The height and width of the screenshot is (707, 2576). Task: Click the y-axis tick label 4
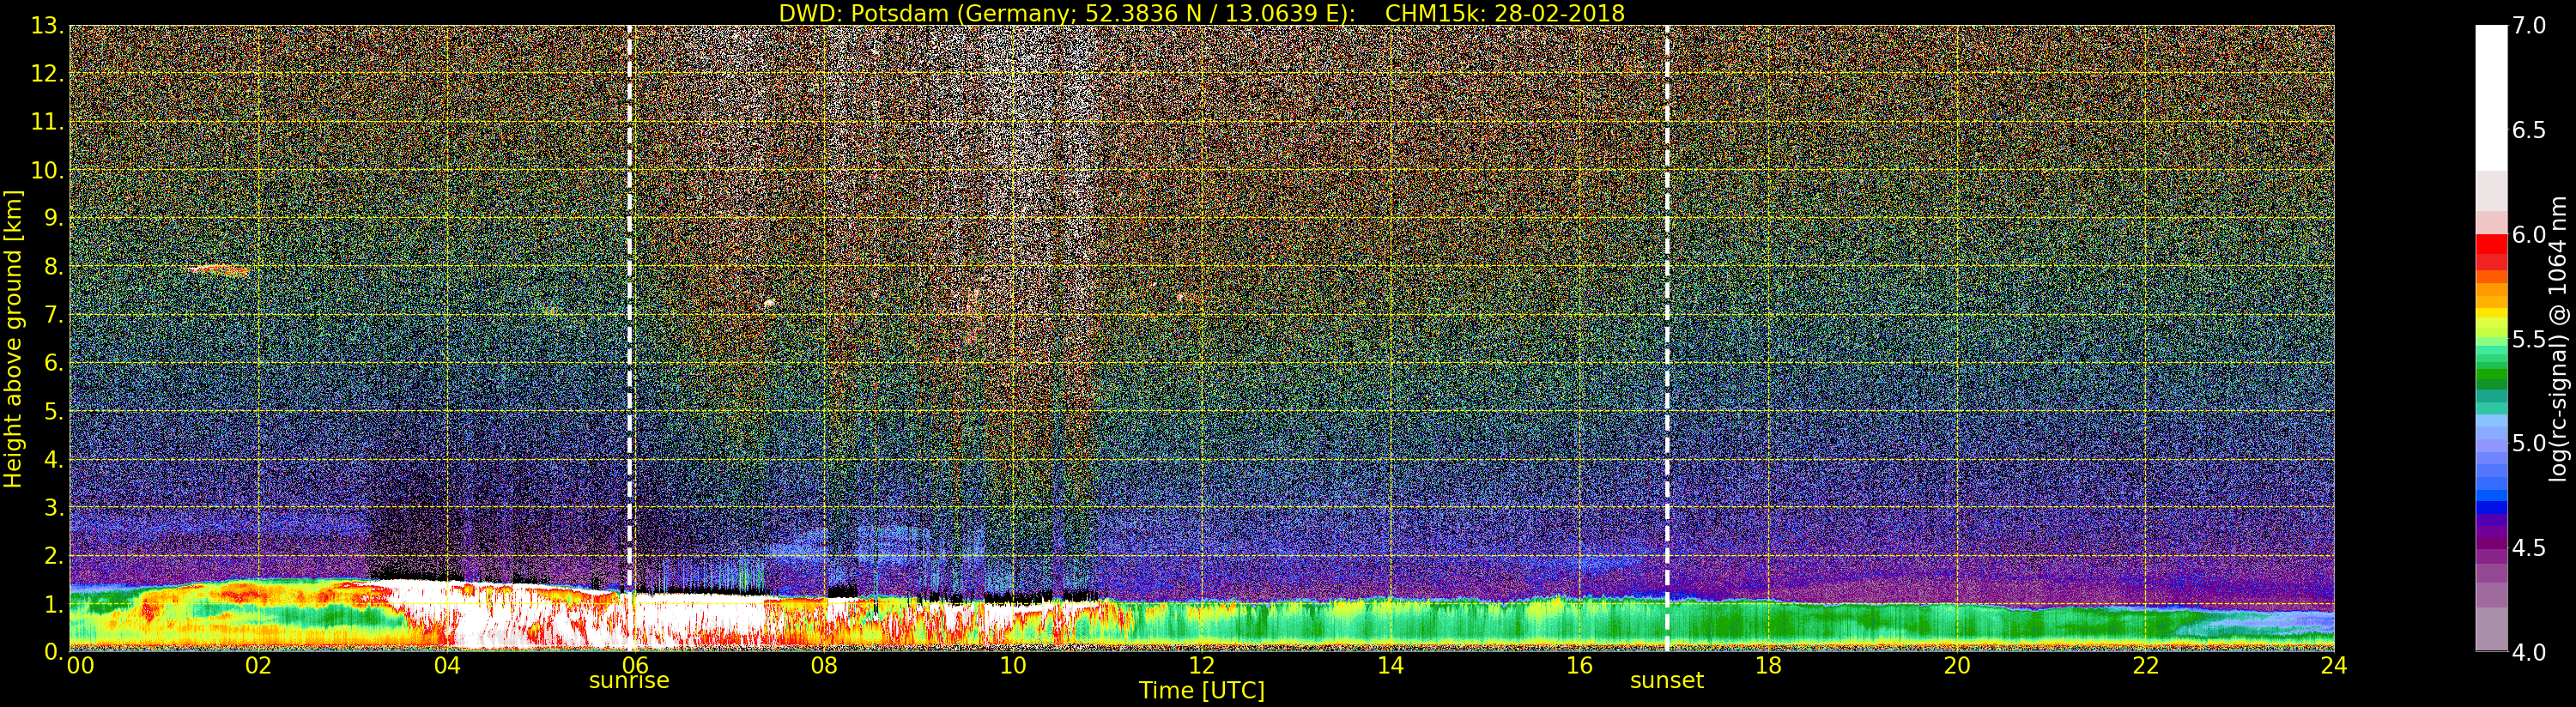(x=54, y=459)
